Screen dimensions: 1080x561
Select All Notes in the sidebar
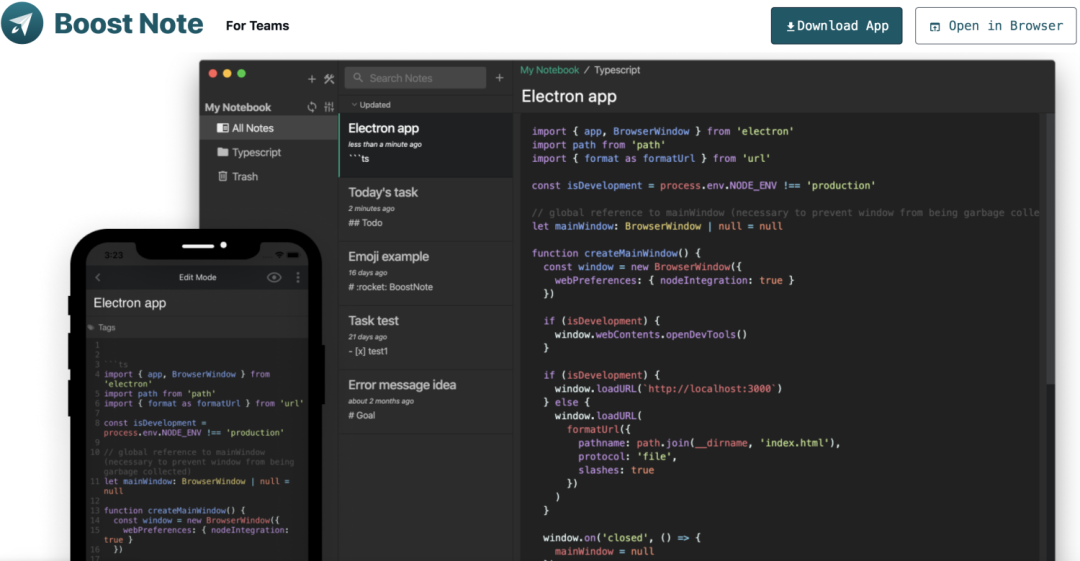pyautogui.click(x=252, y=128)
